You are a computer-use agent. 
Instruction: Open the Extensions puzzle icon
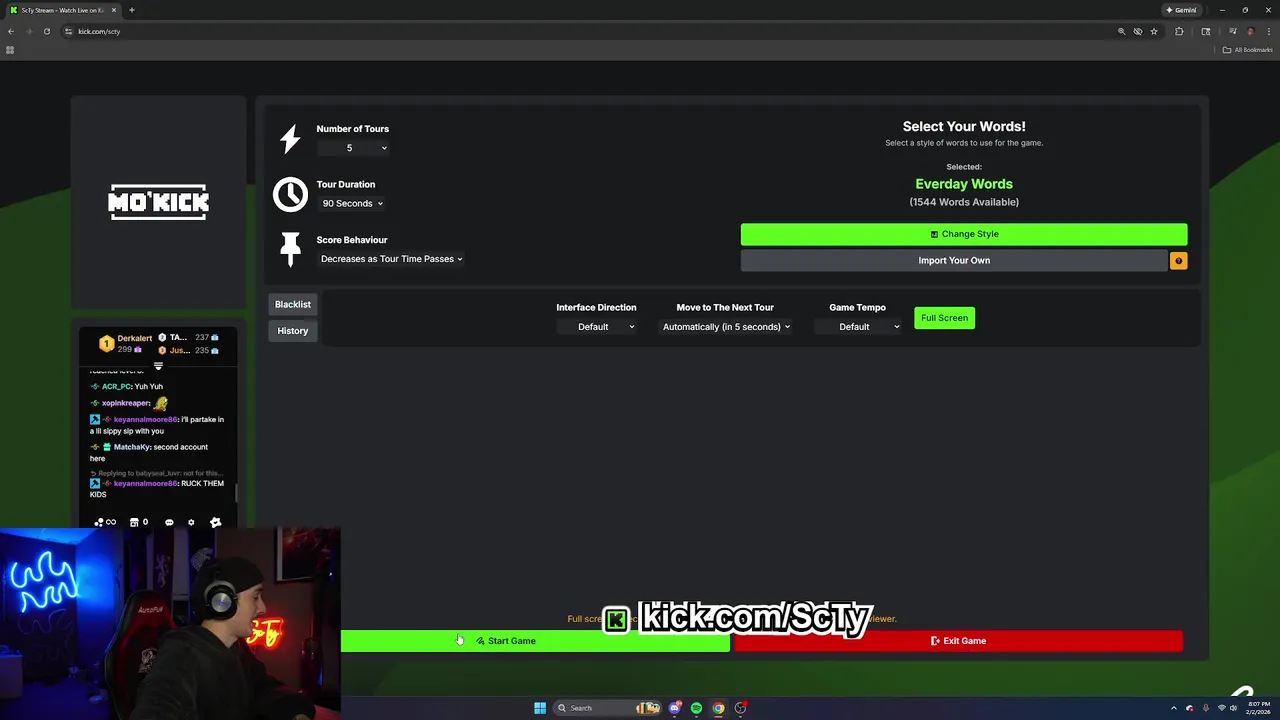click(1179, 31)
